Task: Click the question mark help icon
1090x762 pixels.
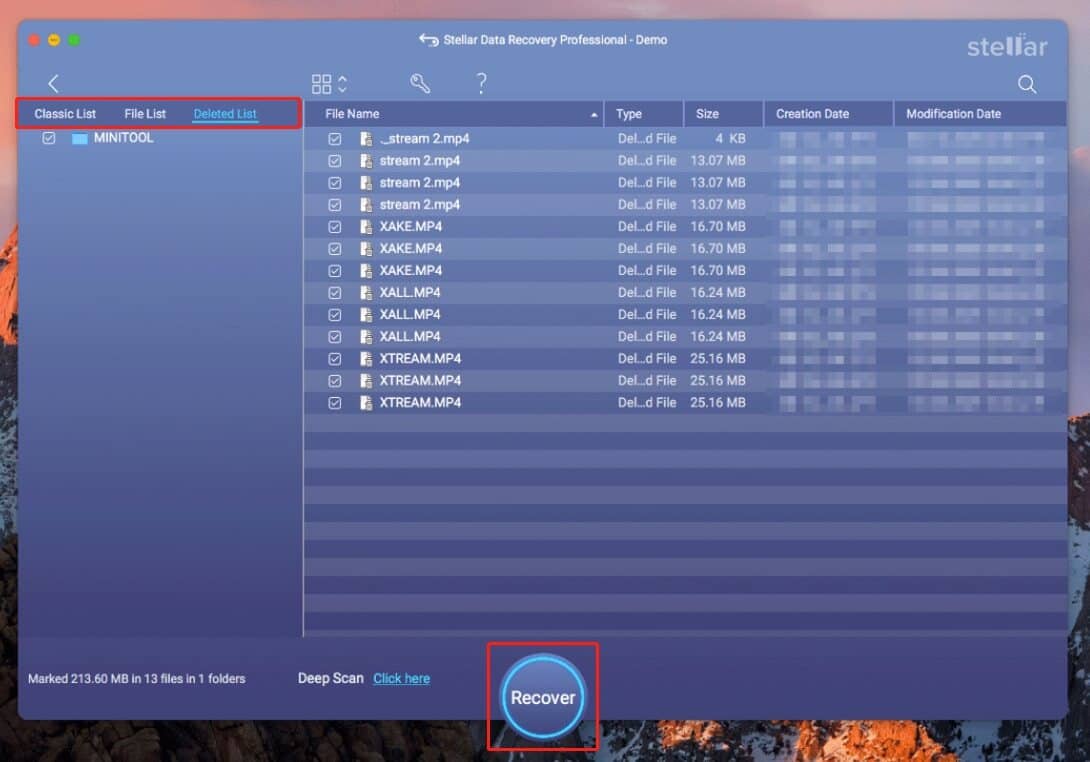Action: click(481, 84)
